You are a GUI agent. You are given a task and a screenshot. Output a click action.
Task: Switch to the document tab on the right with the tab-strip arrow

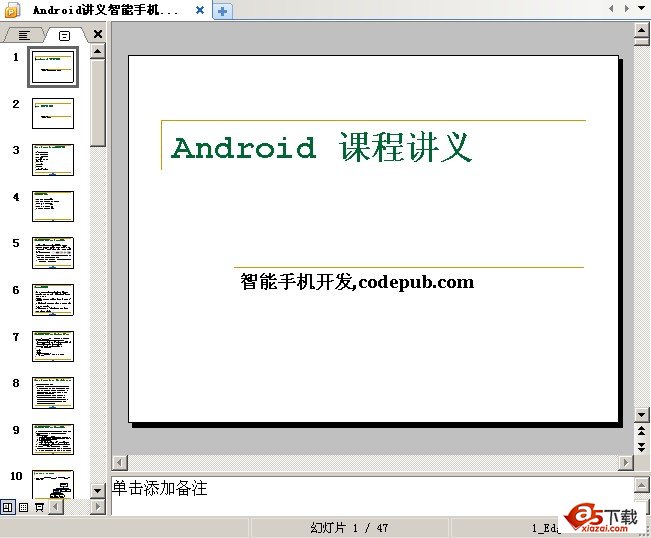click(x=627, y=8)
